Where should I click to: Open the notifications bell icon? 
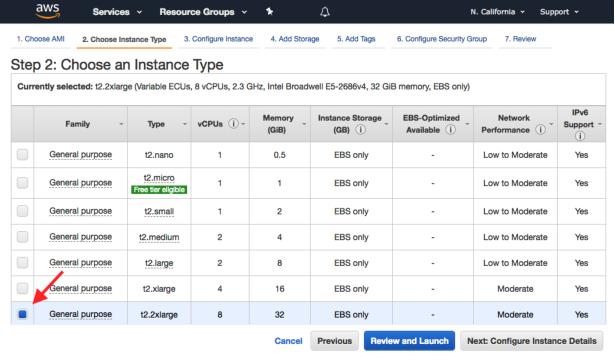pos(325,12)
